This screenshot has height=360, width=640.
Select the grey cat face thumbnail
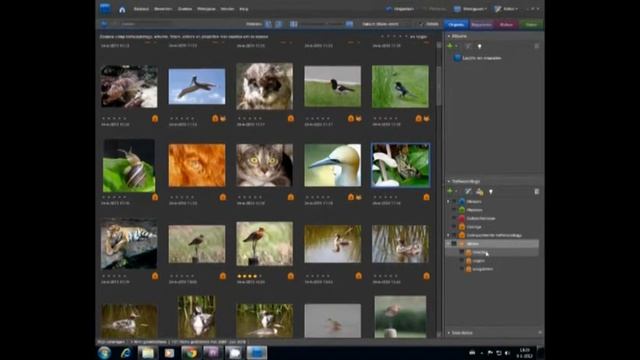(264, 165)
